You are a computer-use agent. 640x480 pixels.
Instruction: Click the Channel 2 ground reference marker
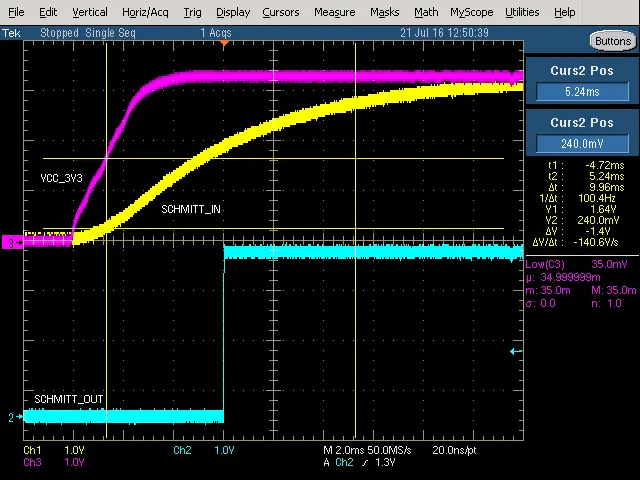(x=12, y=417)
